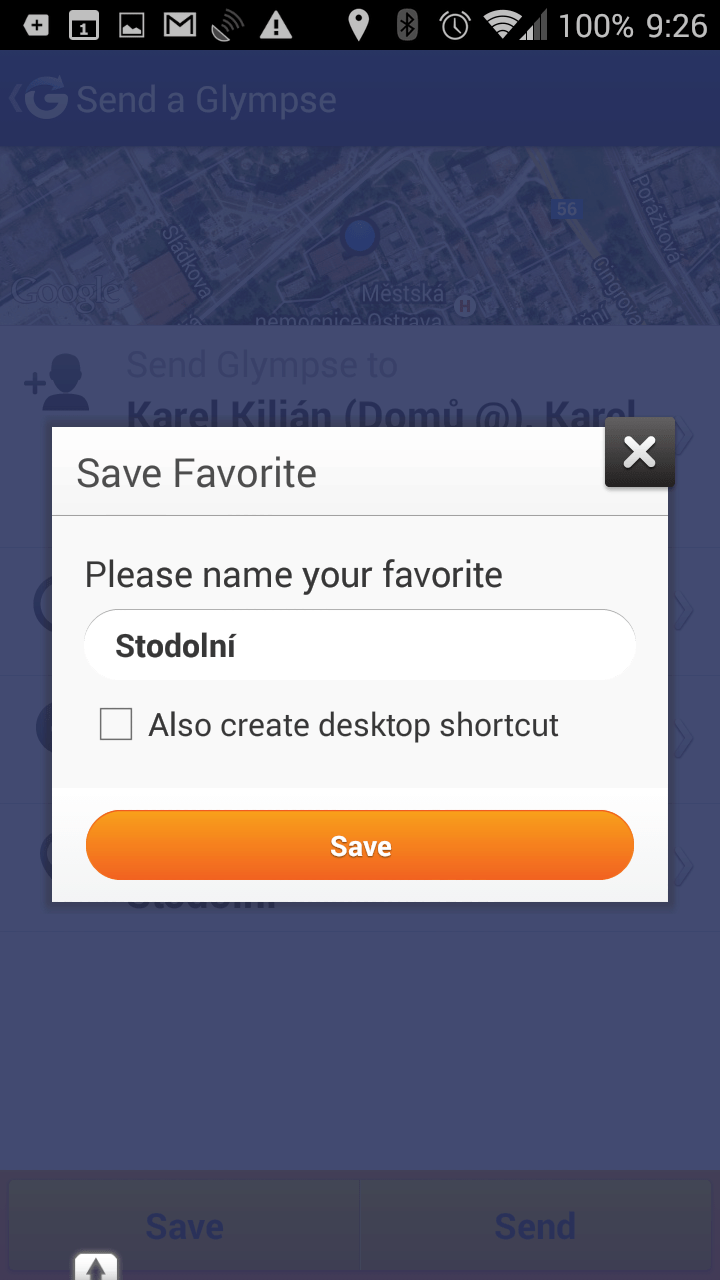Edit the favorite name field Stodolní
Viewport: 720px width, 1280px height.
[360, 645]
